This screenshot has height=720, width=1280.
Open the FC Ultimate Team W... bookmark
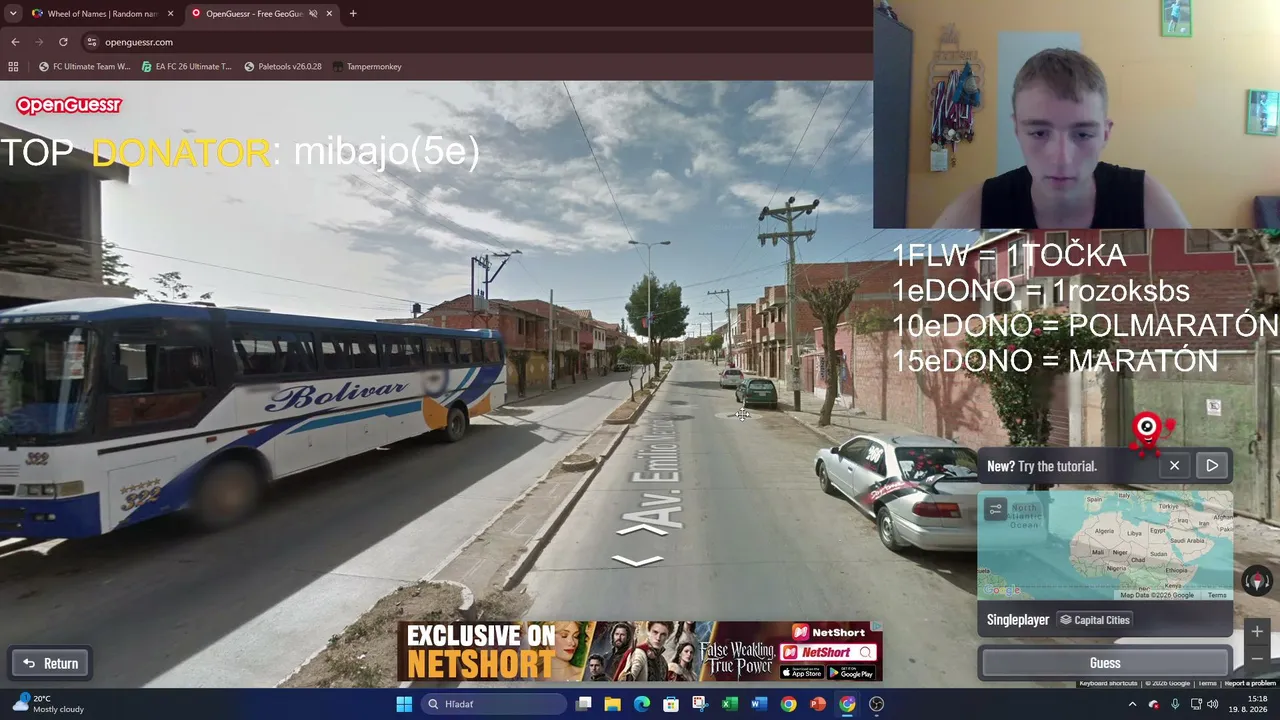84,67
